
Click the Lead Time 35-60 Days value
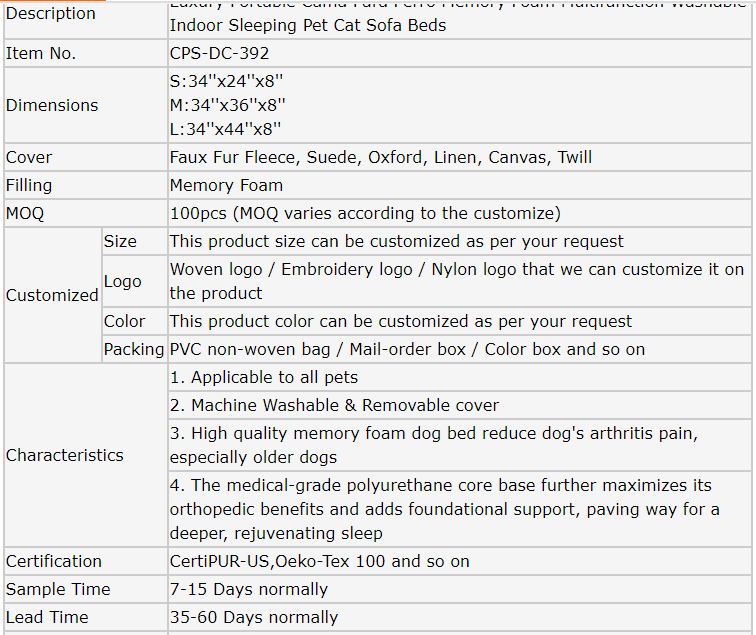(254, 617)
